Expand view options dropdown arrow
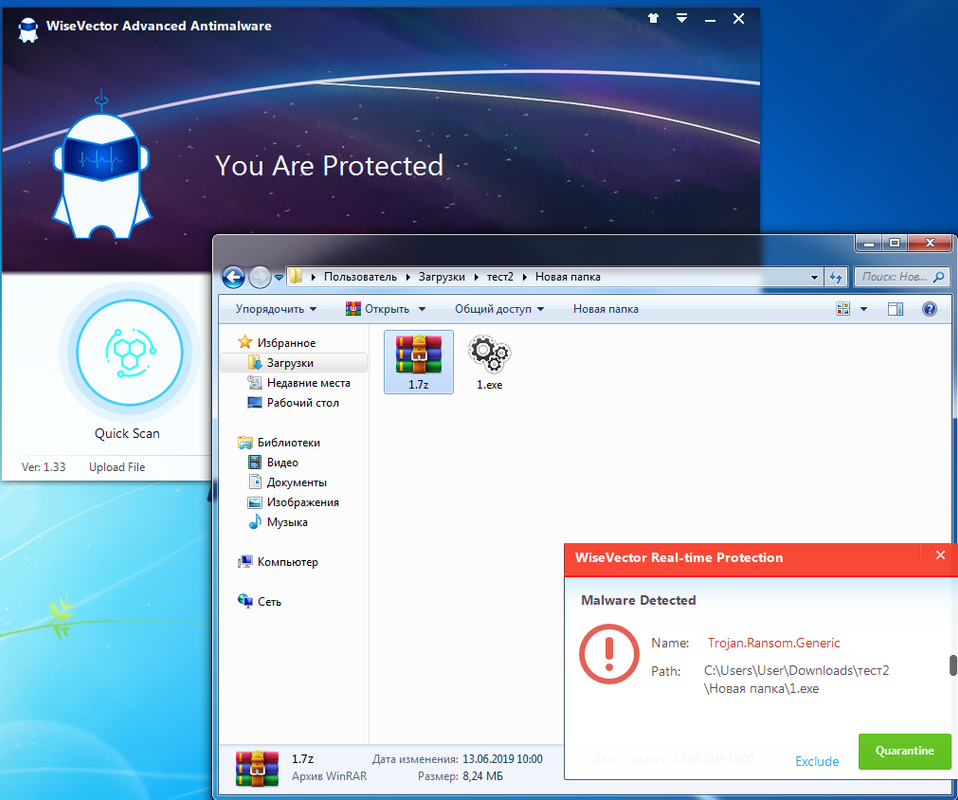The height and width of the screenshot is (800, 958). [x=864, y=309]
